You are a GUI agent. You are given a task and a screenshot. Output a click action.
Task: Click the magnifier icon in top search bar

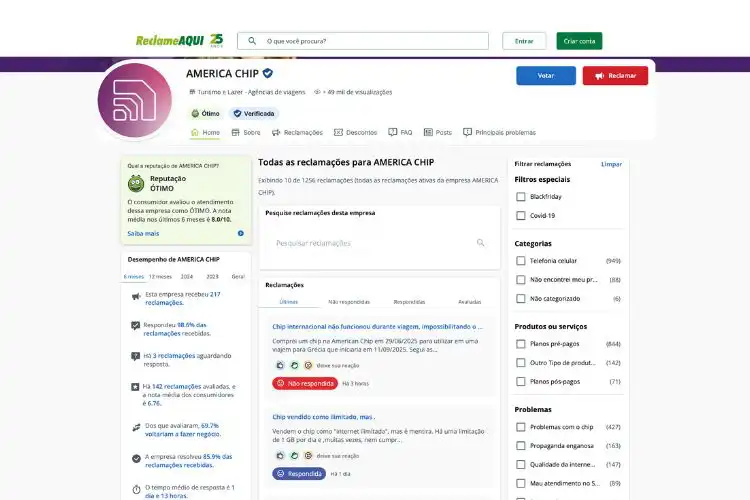point(252,41)
